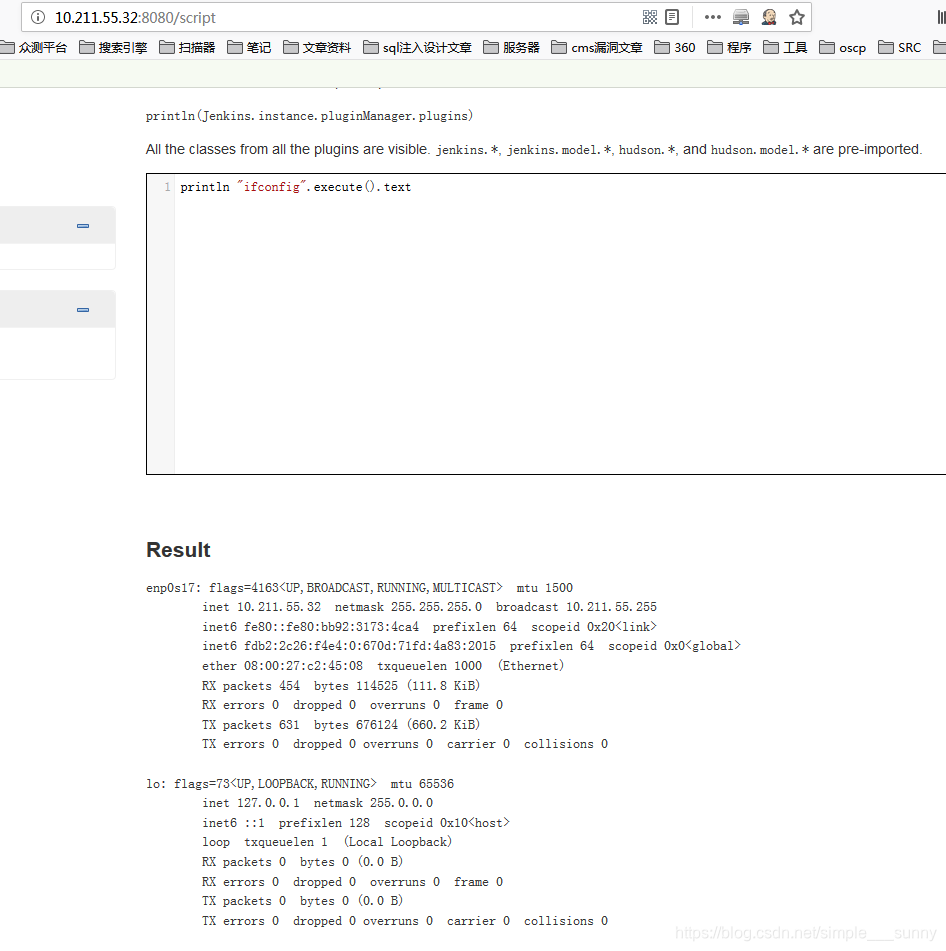This screenshot has height=951, width=946.
Task: Open the library icon at toolbar edge
Action: (x=941, y=17)
